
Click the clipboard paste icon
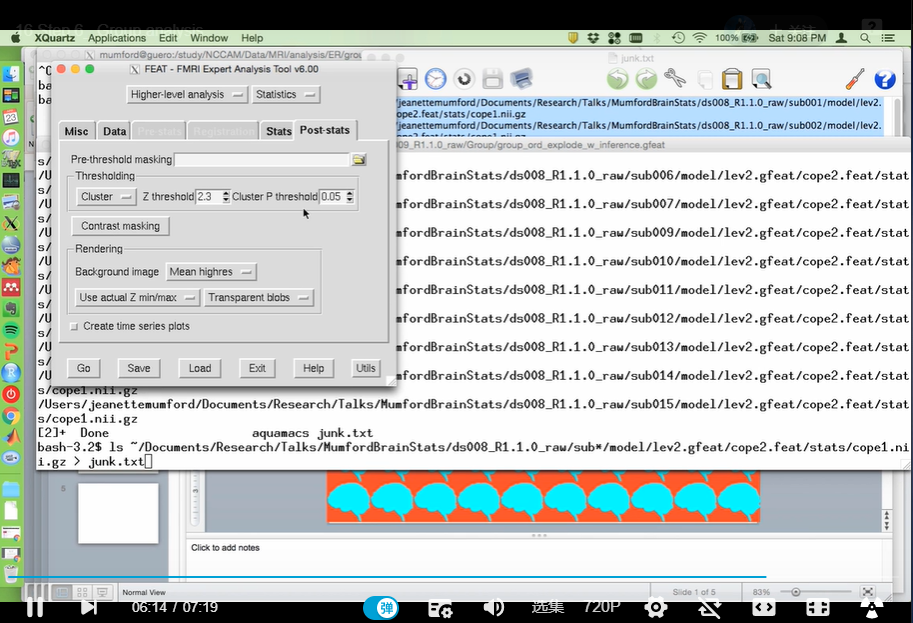click(x=732, y=79)
